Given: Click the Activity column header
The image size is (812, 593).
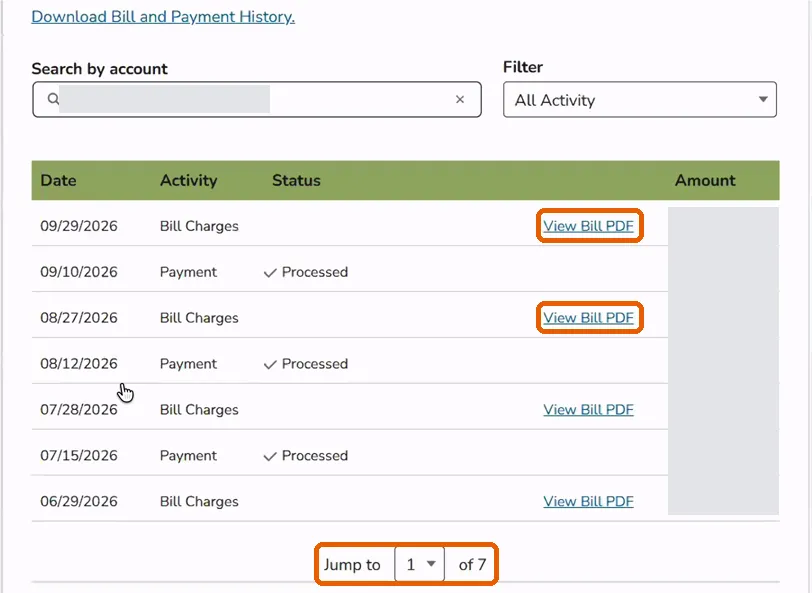Looking at the screenshot, I should (x=188, y=180).
